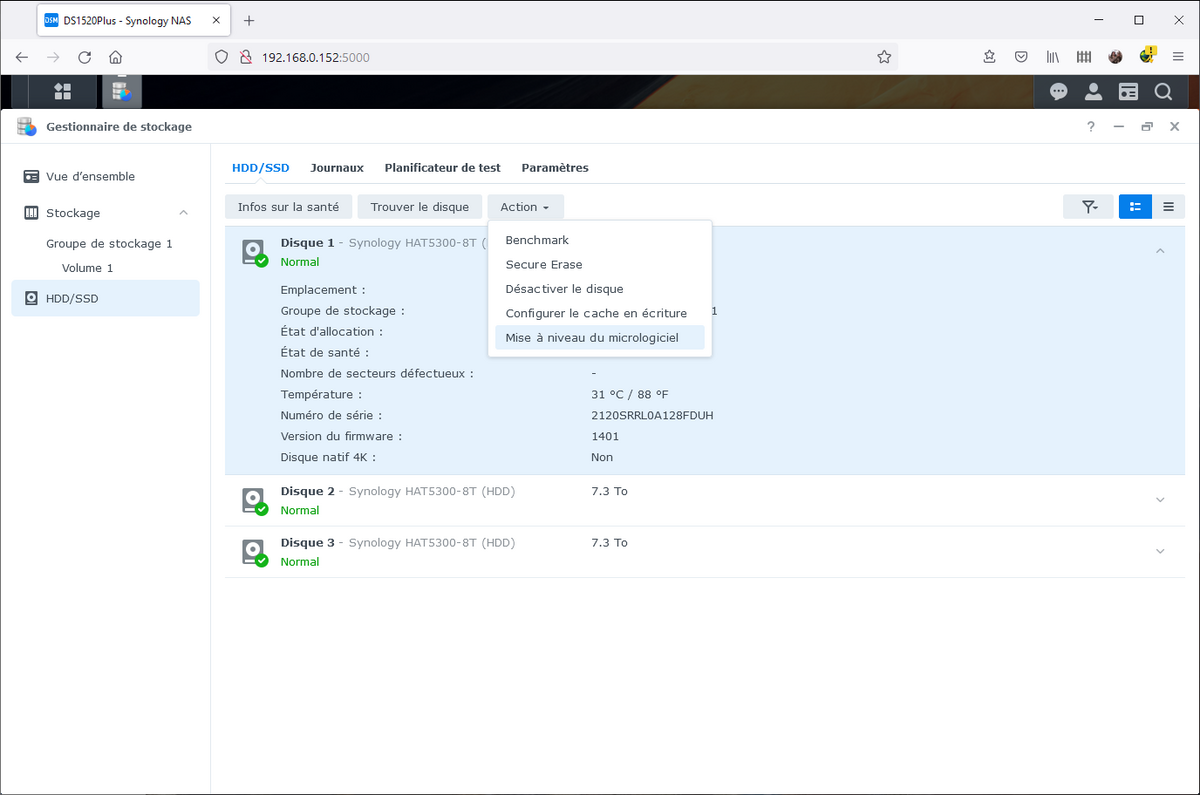The image size is (1200, 795).
Task: Select Désactiver le disque option
Action: coord(599,289)
